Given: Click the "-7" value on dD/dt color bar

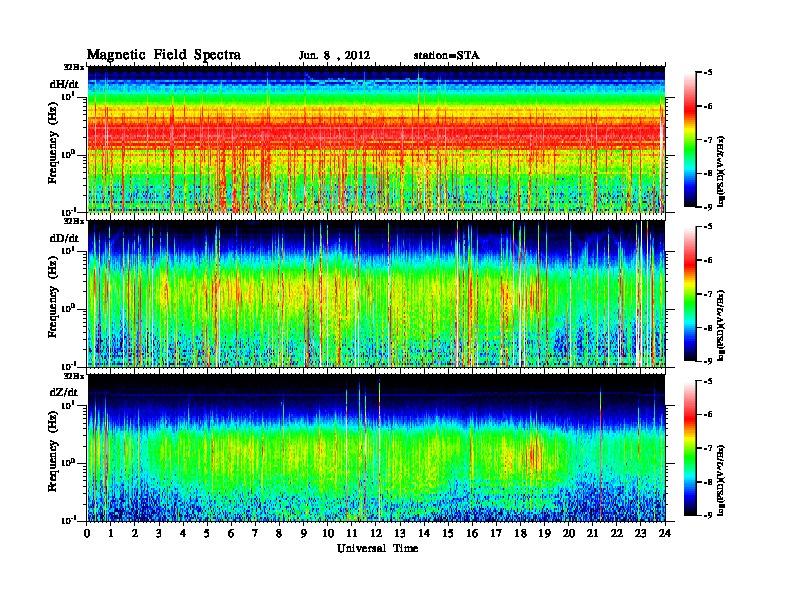Looking at the screenshot, I should (x=708, y=294).
